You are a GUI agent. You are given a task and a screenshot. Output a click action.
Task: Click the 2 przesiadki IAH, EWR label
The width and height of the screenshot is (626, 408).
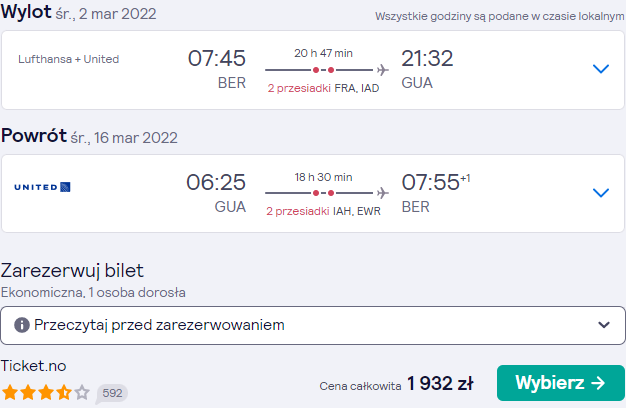tap(323, 211)
